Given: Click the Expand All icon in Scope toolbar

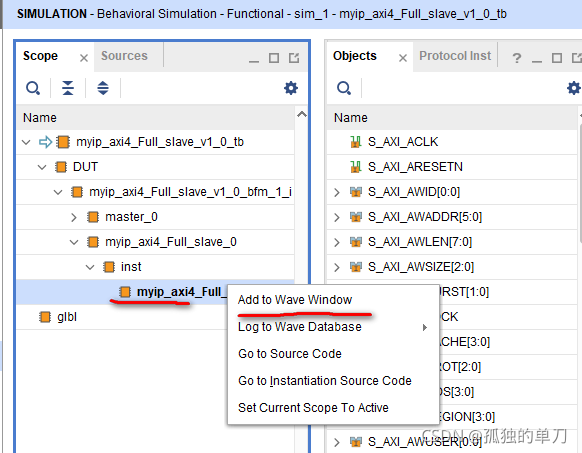Looking at the screenshot, I should (x=103, y=88).
